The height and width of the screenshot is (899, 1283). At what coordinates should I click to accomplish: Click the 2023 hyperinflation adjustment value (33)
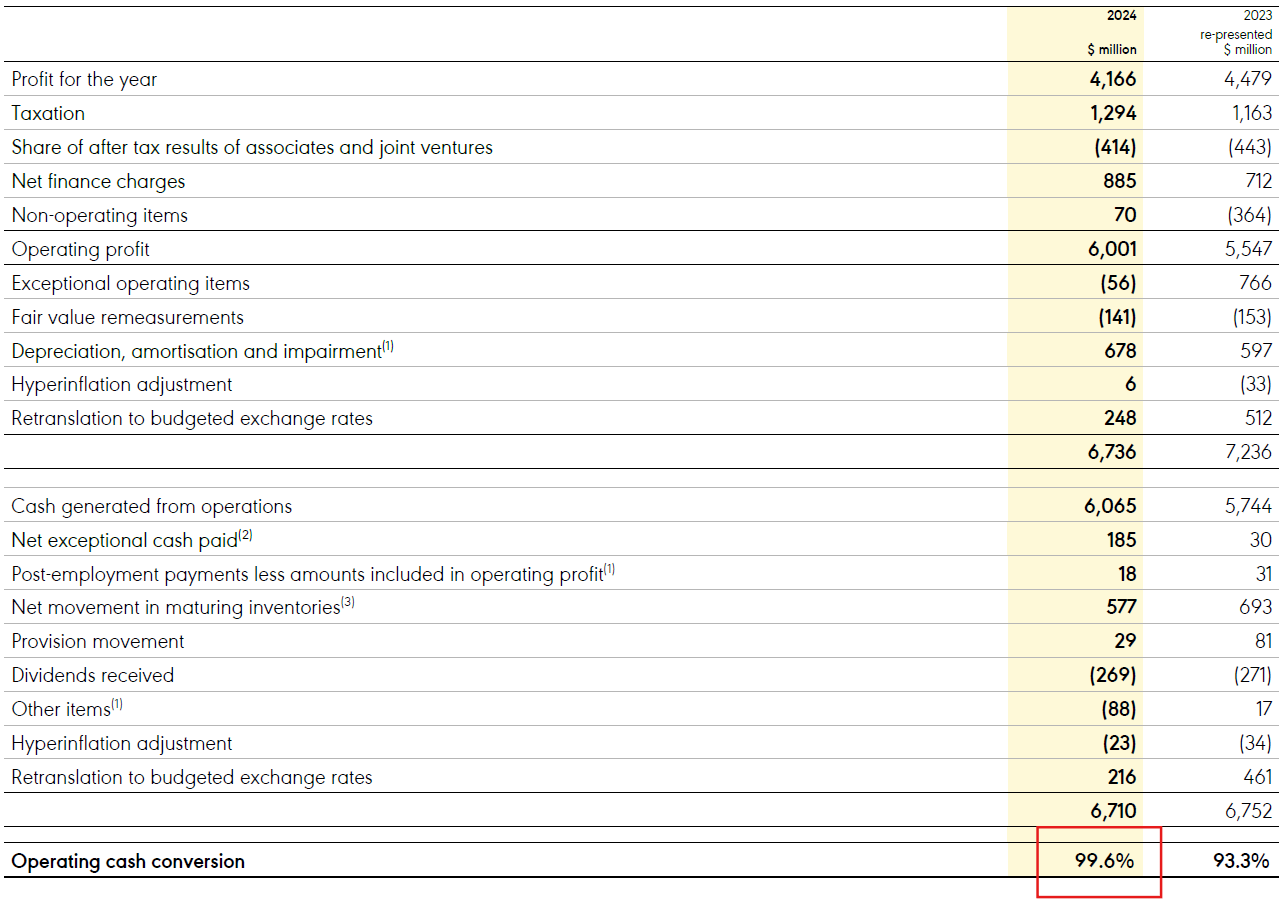coord(1256,384)
